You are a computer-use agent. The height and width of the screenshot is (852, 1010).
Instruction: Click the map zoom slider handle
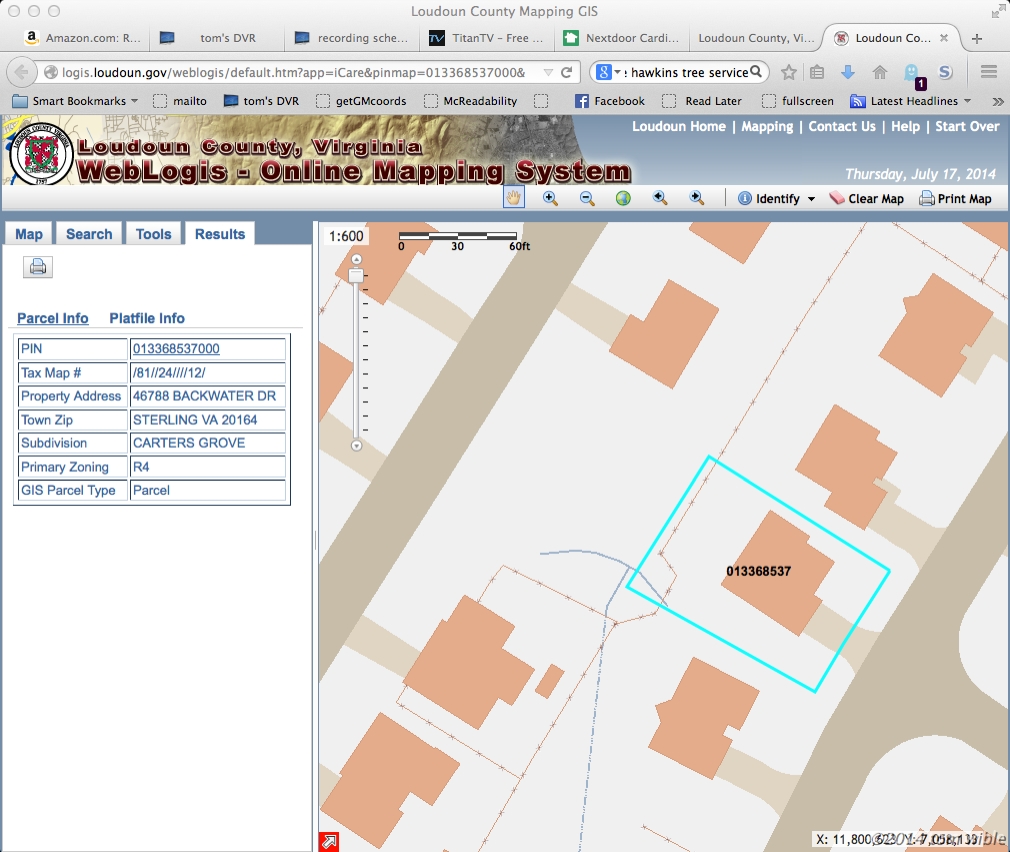tap(355, 274)
